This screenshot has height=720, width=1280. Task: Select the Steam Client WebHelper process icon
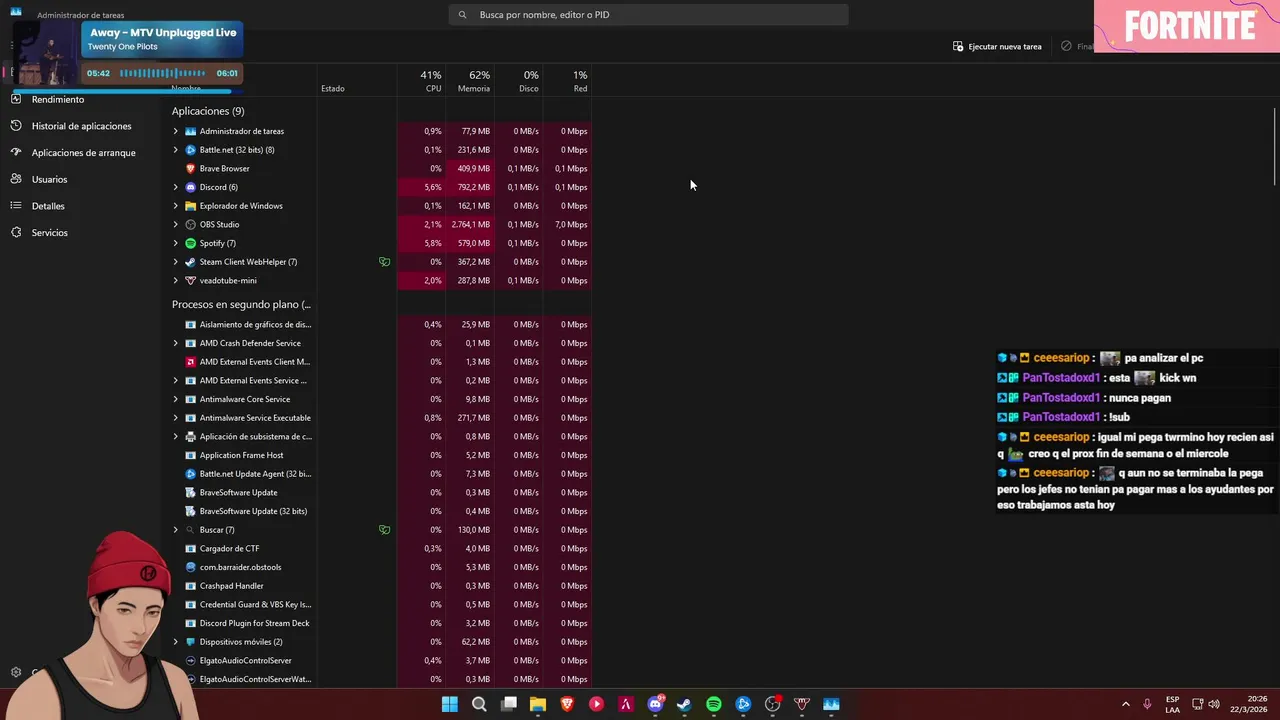tap(191, 262)
